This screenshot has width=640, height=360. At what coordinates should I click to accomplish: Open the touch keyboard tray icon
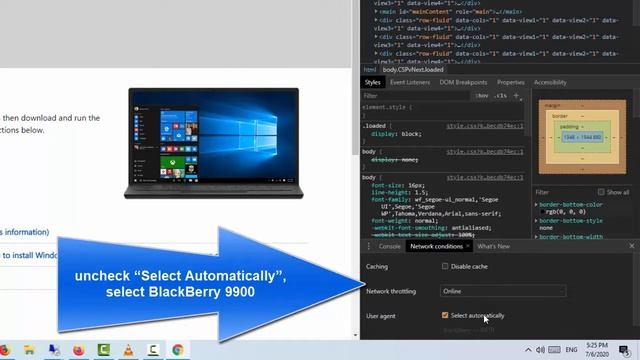click(x=554, y=350)
